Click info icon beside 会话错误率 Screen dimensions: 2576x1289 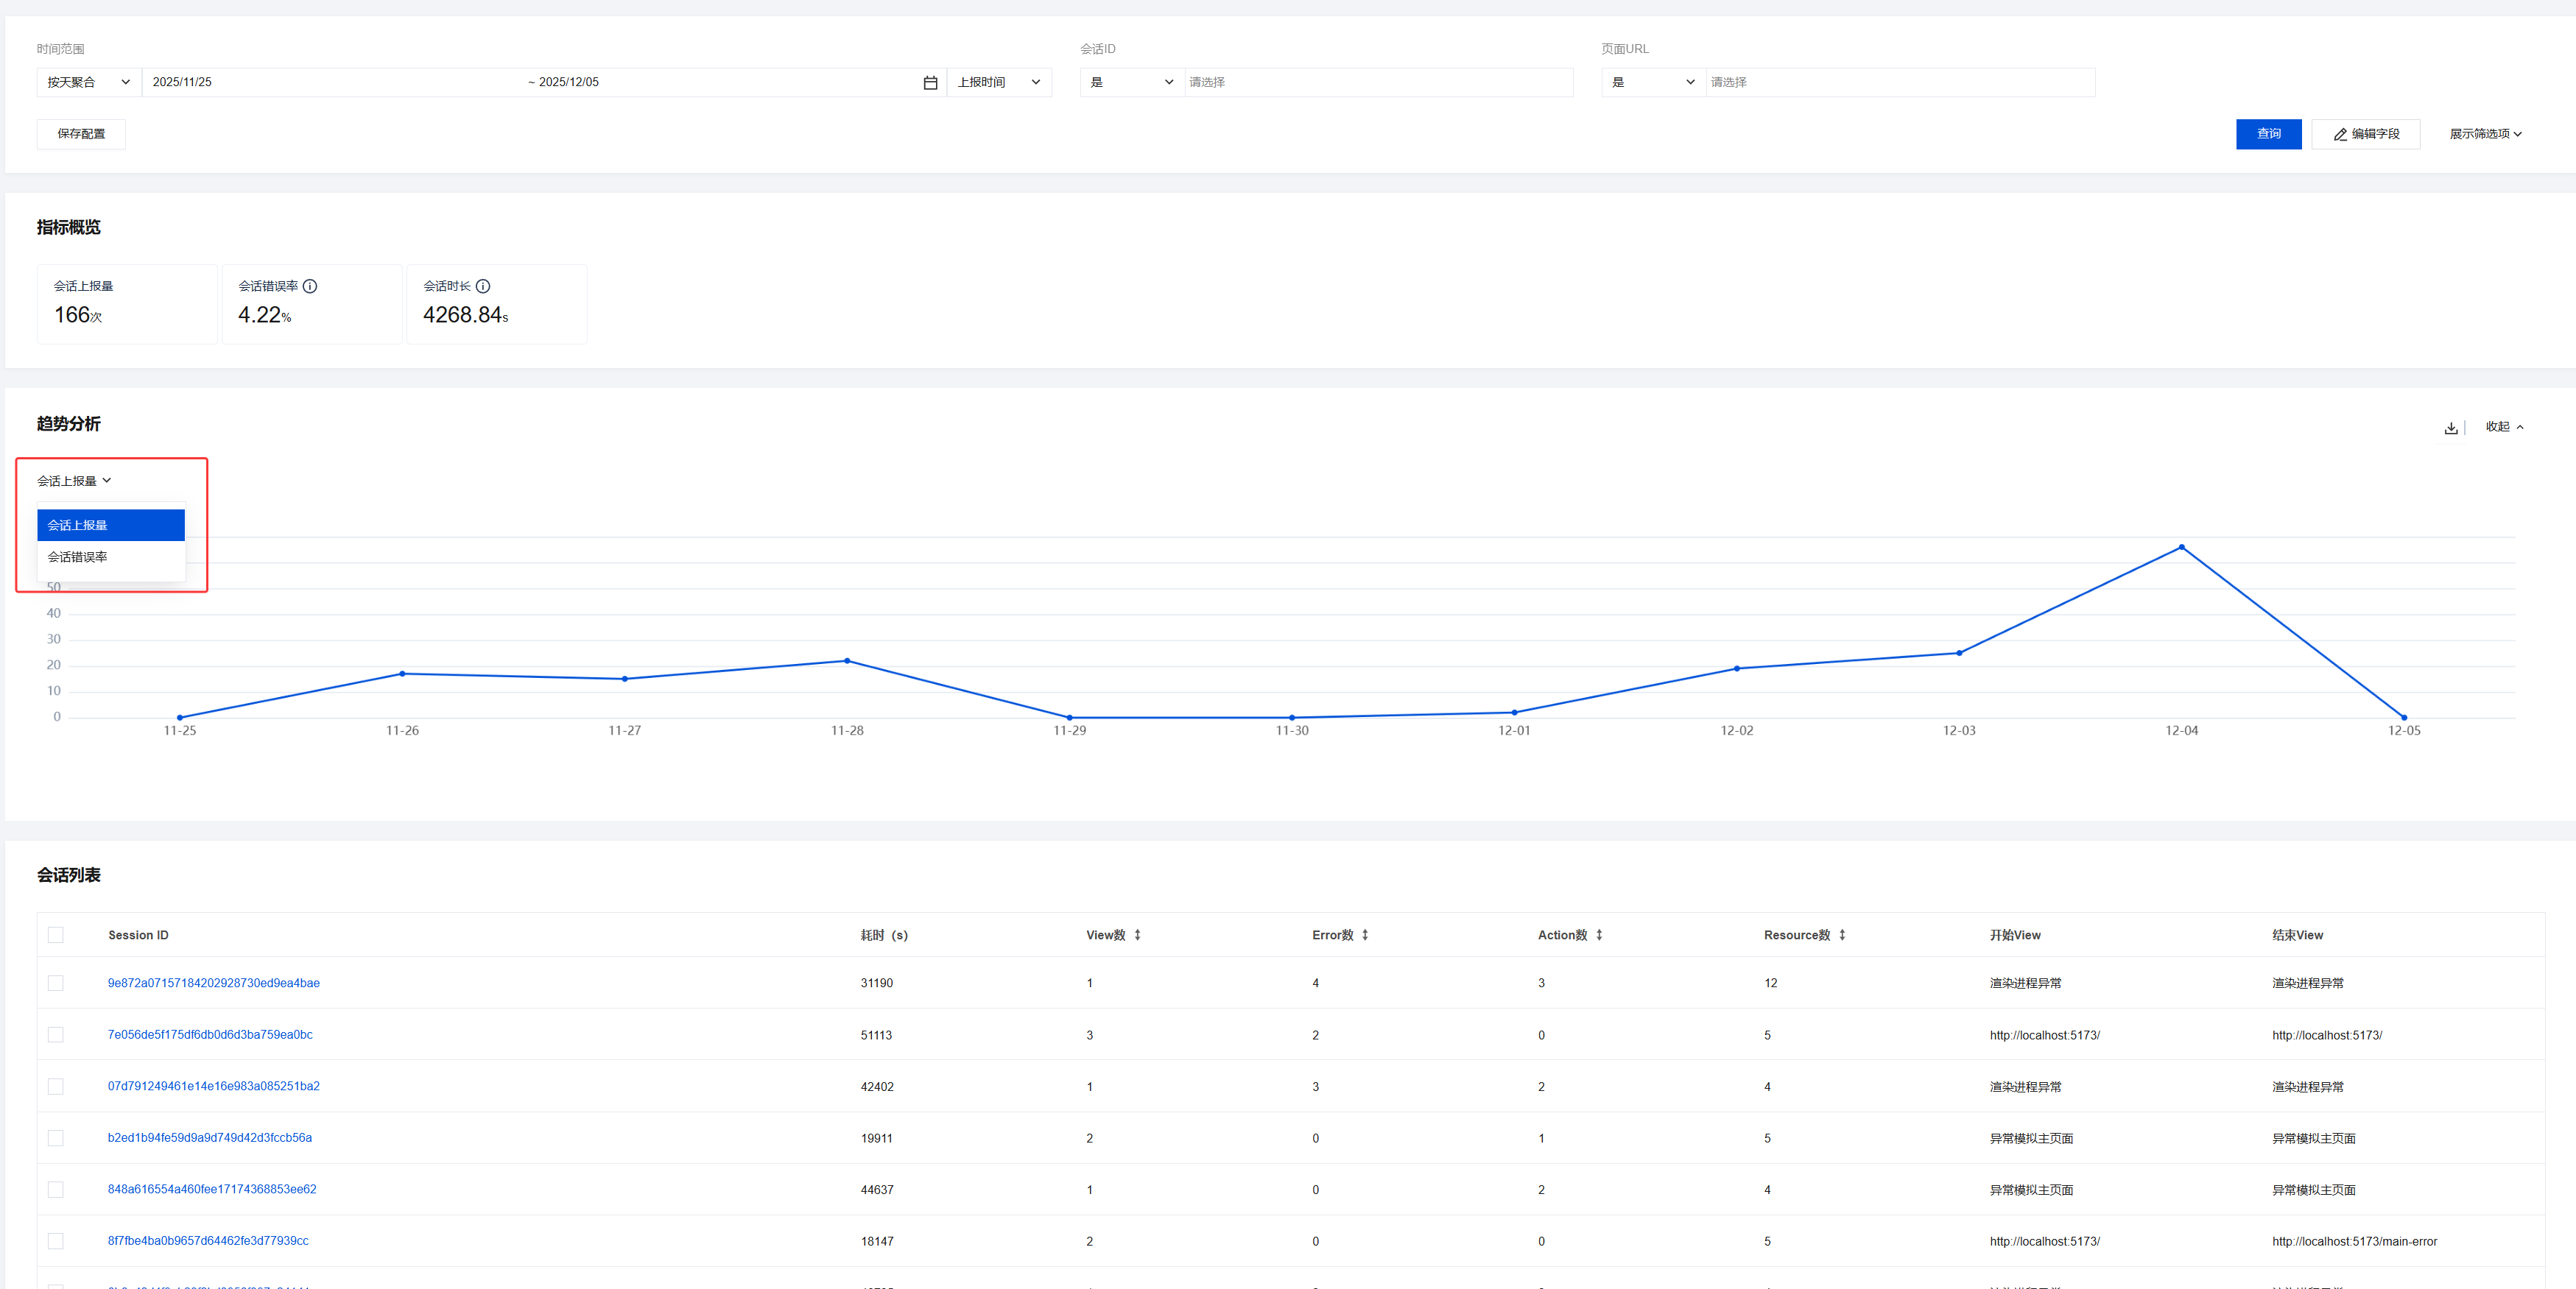pos(310,286)
